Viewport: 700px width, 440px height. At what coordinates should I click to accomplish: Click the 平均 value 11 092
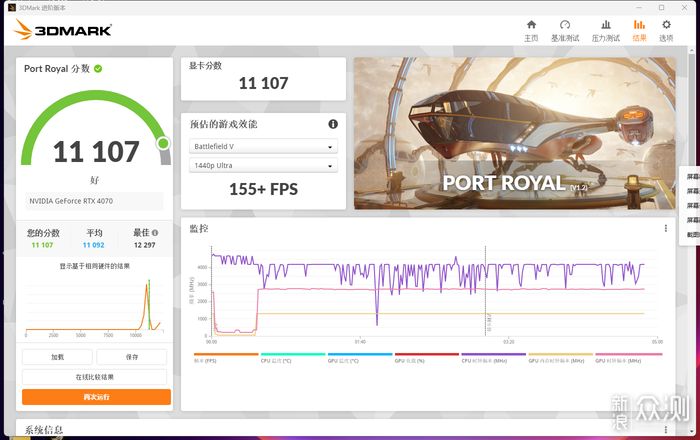tap(93, 245)
